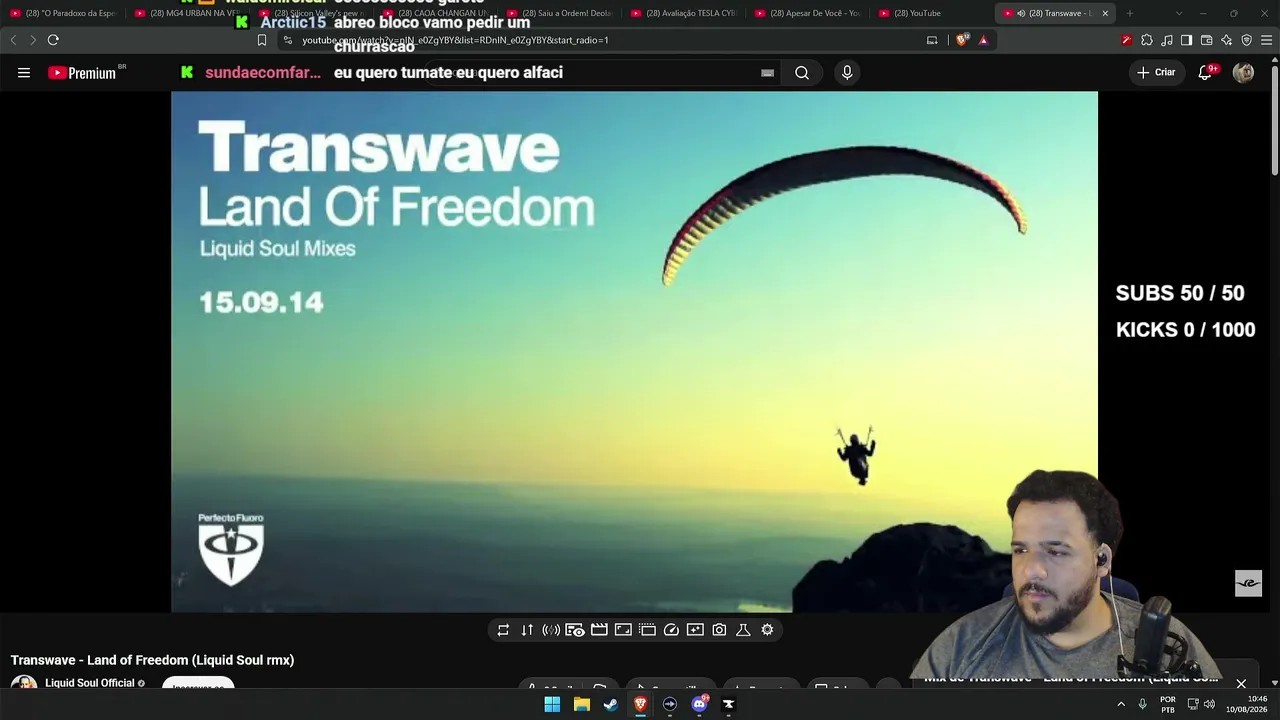Image resolution: width=1280 pixels, height=720 pixels.
Task: Open the POR PTB language switcher
Action: [1167, 704]
